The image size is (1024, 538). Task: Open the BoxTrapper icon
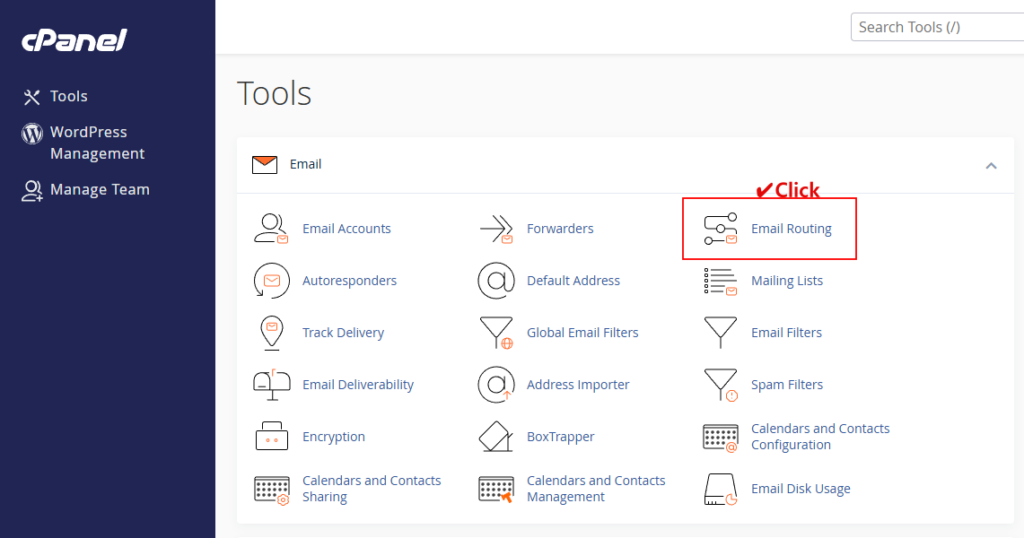[x=496, y=437]
